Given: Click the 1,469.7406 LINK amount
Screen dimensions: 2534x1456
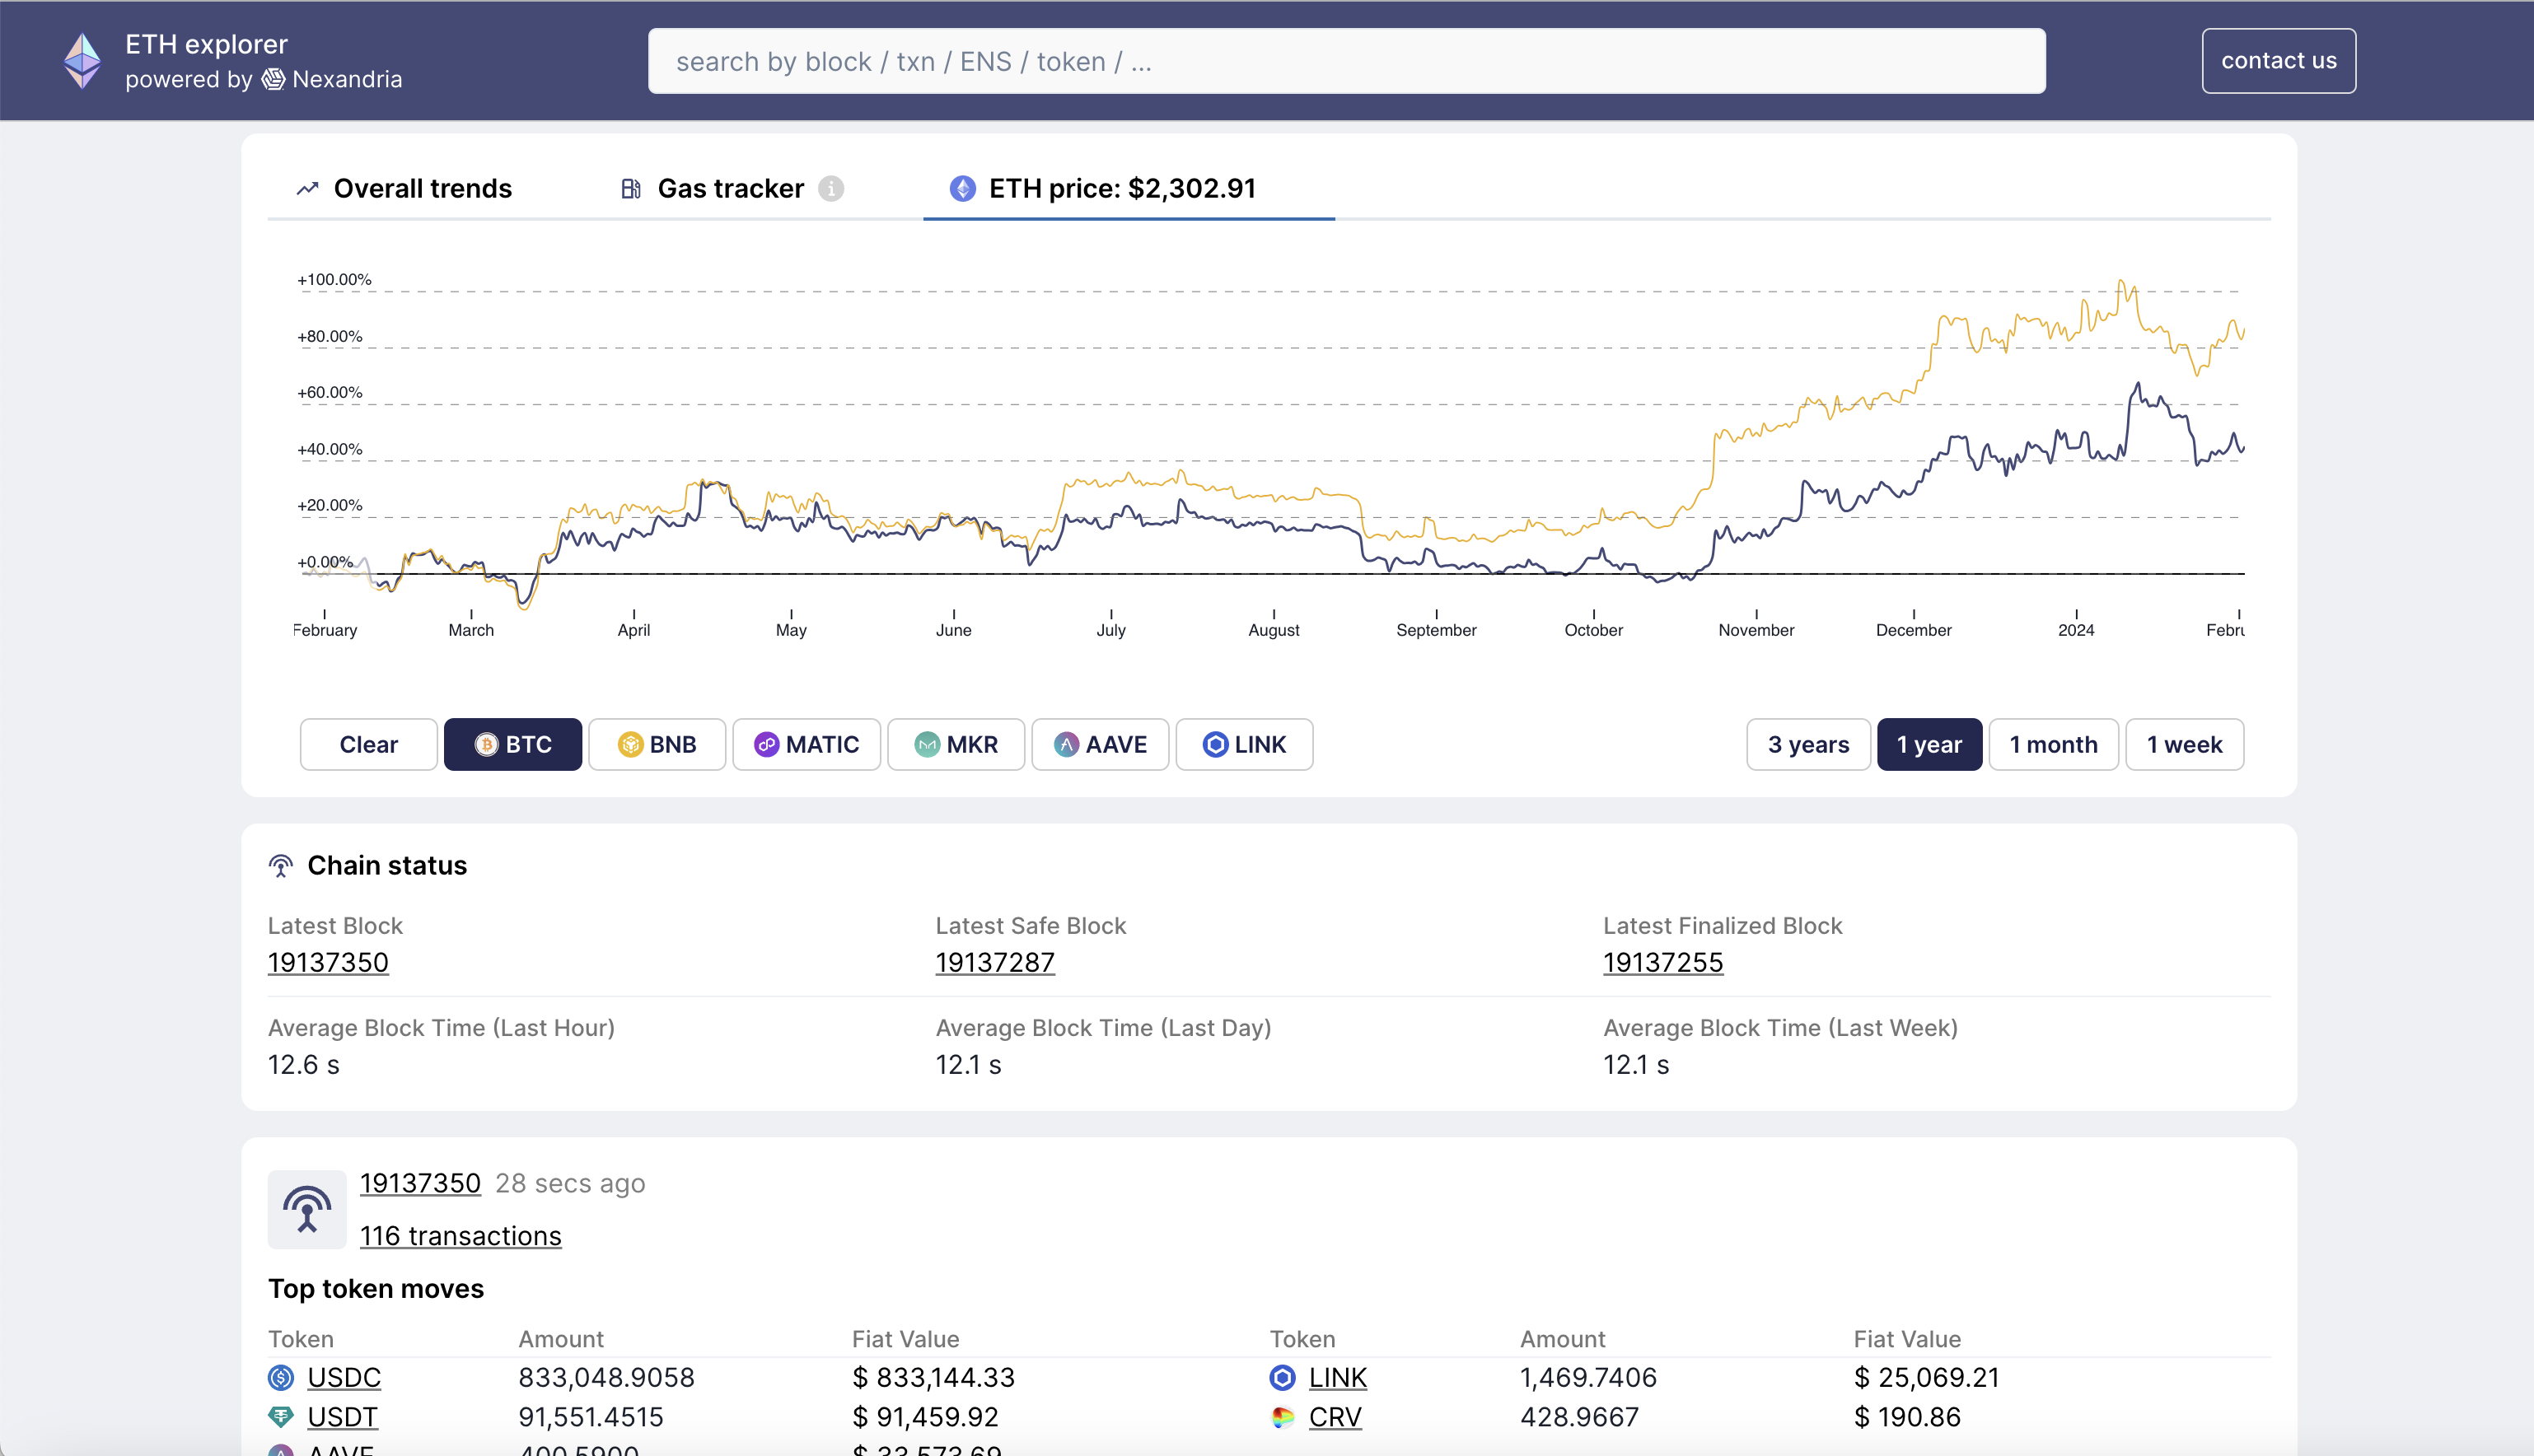Looking at the screenshot, I should pos(1588,1377).
